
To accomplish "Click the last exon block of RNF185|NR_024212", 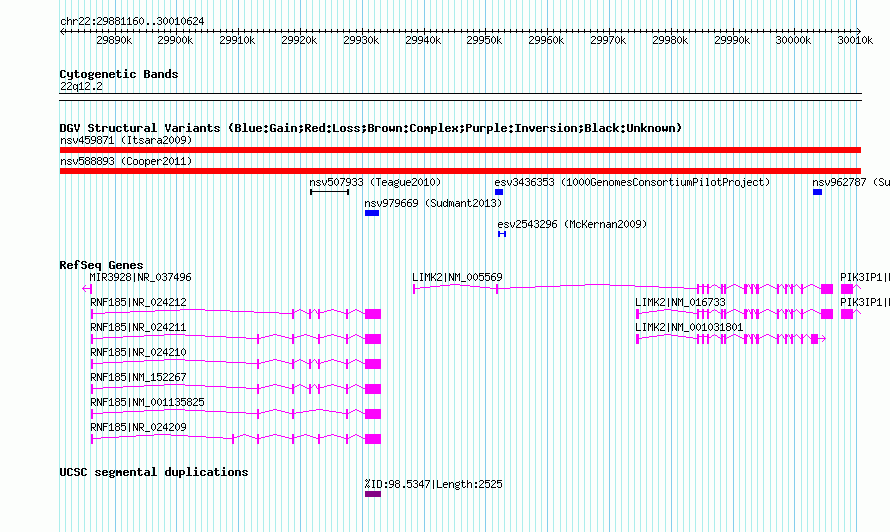I will (x=373, y=314).
